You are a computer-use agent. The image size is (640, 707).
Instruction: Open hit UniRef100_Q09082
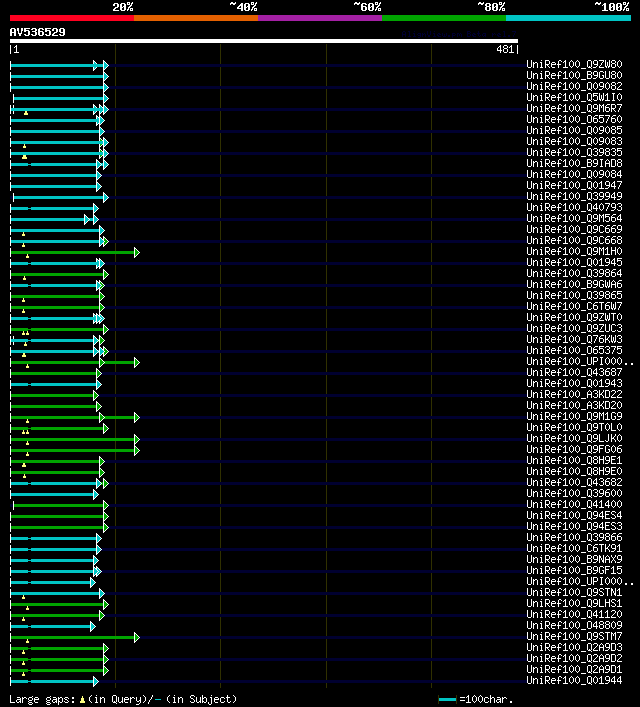click(x=574, y=86)
